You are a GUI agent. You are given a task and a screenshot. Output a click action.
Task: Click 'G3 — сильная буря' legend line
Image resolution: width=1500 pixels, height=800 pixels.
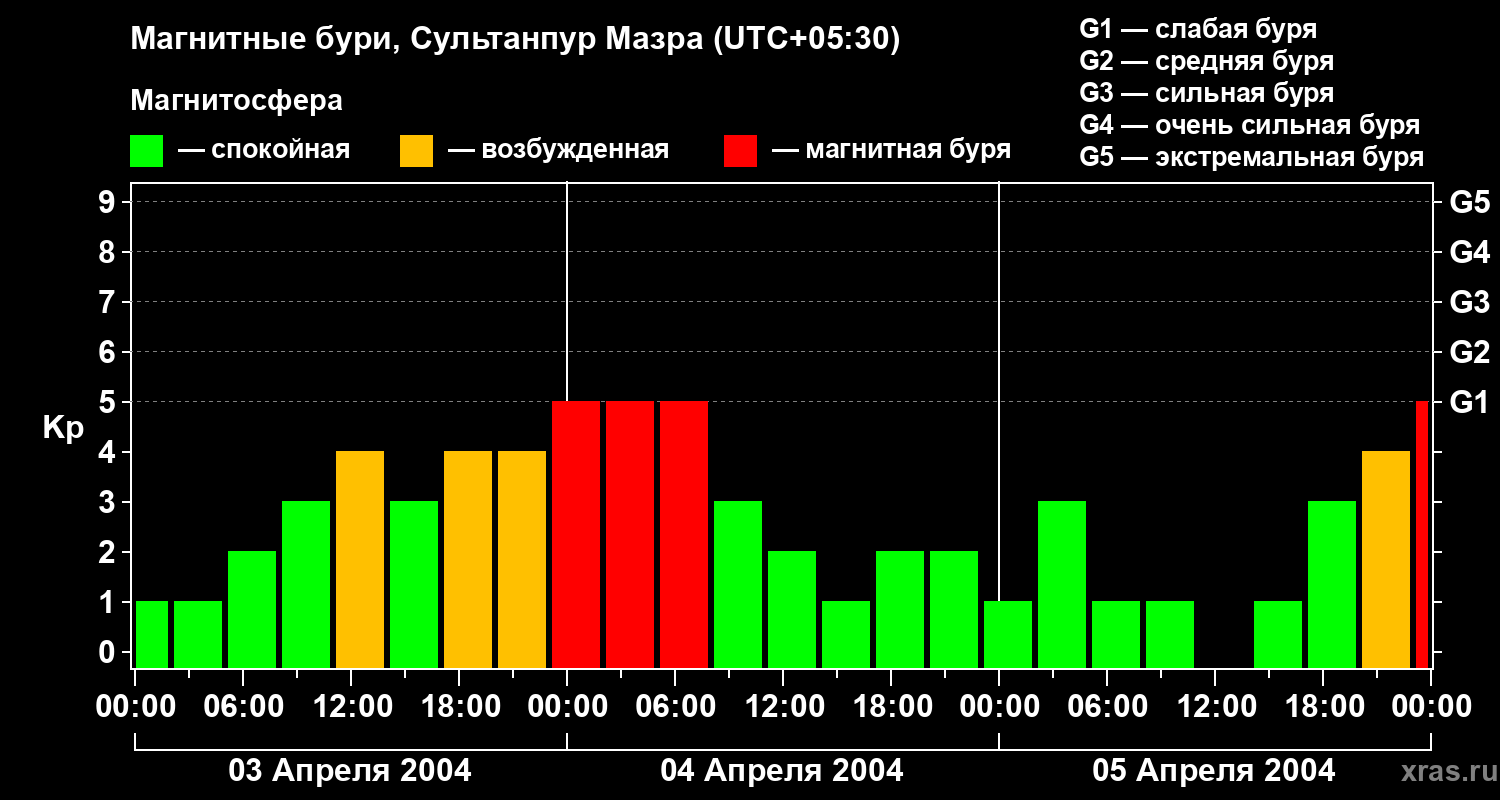(x=1207, y=93)
